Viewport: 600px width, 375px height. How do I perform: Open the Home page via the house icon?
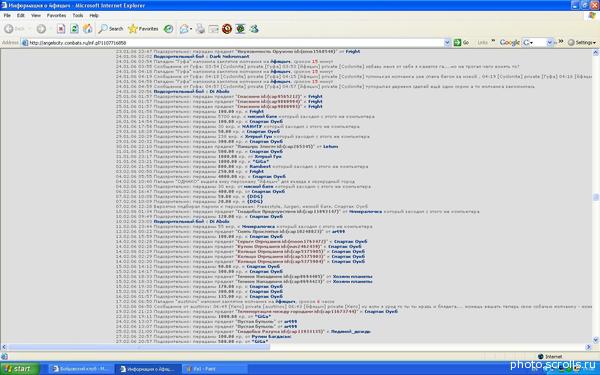pos(88,29)
